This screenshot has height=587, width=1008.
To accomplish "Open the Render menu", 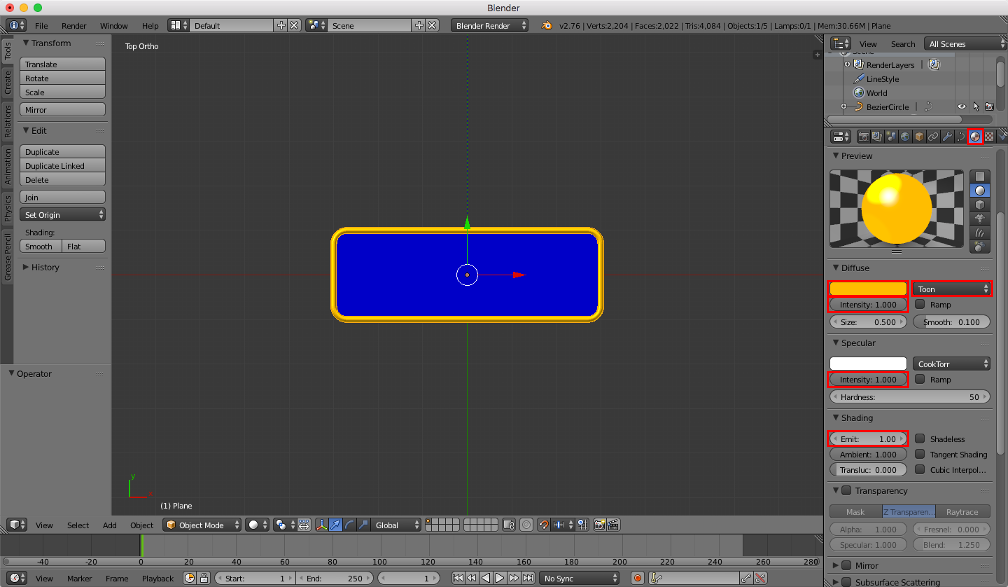I will pos(74,26).
